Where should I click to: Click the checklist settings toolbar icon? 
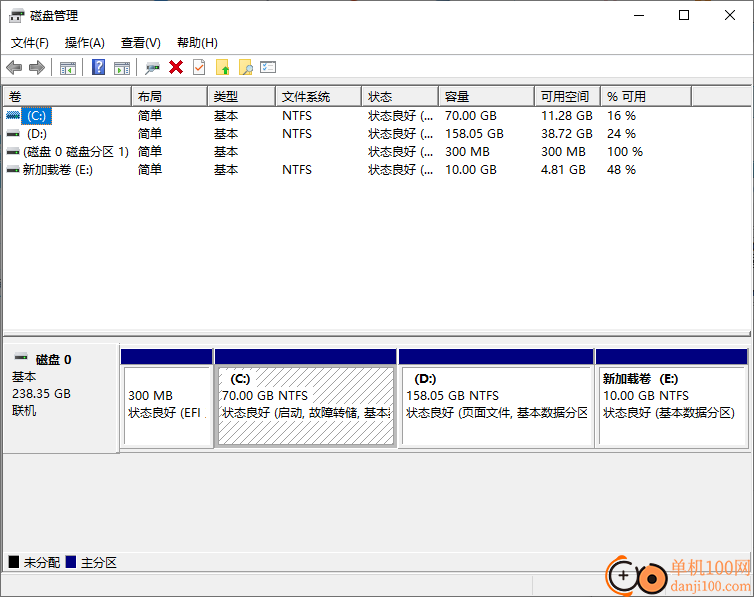[x=268, y=67]
